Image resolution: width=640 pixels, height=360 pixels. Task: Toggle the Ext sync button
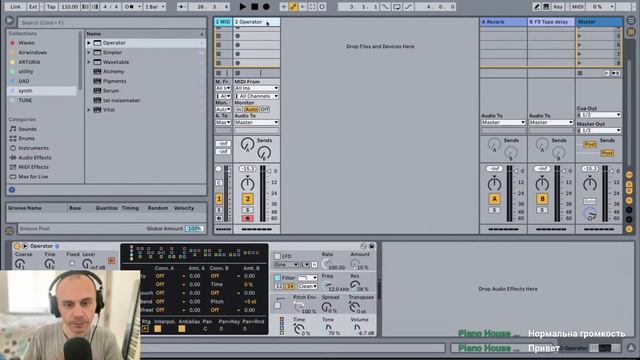33,7
